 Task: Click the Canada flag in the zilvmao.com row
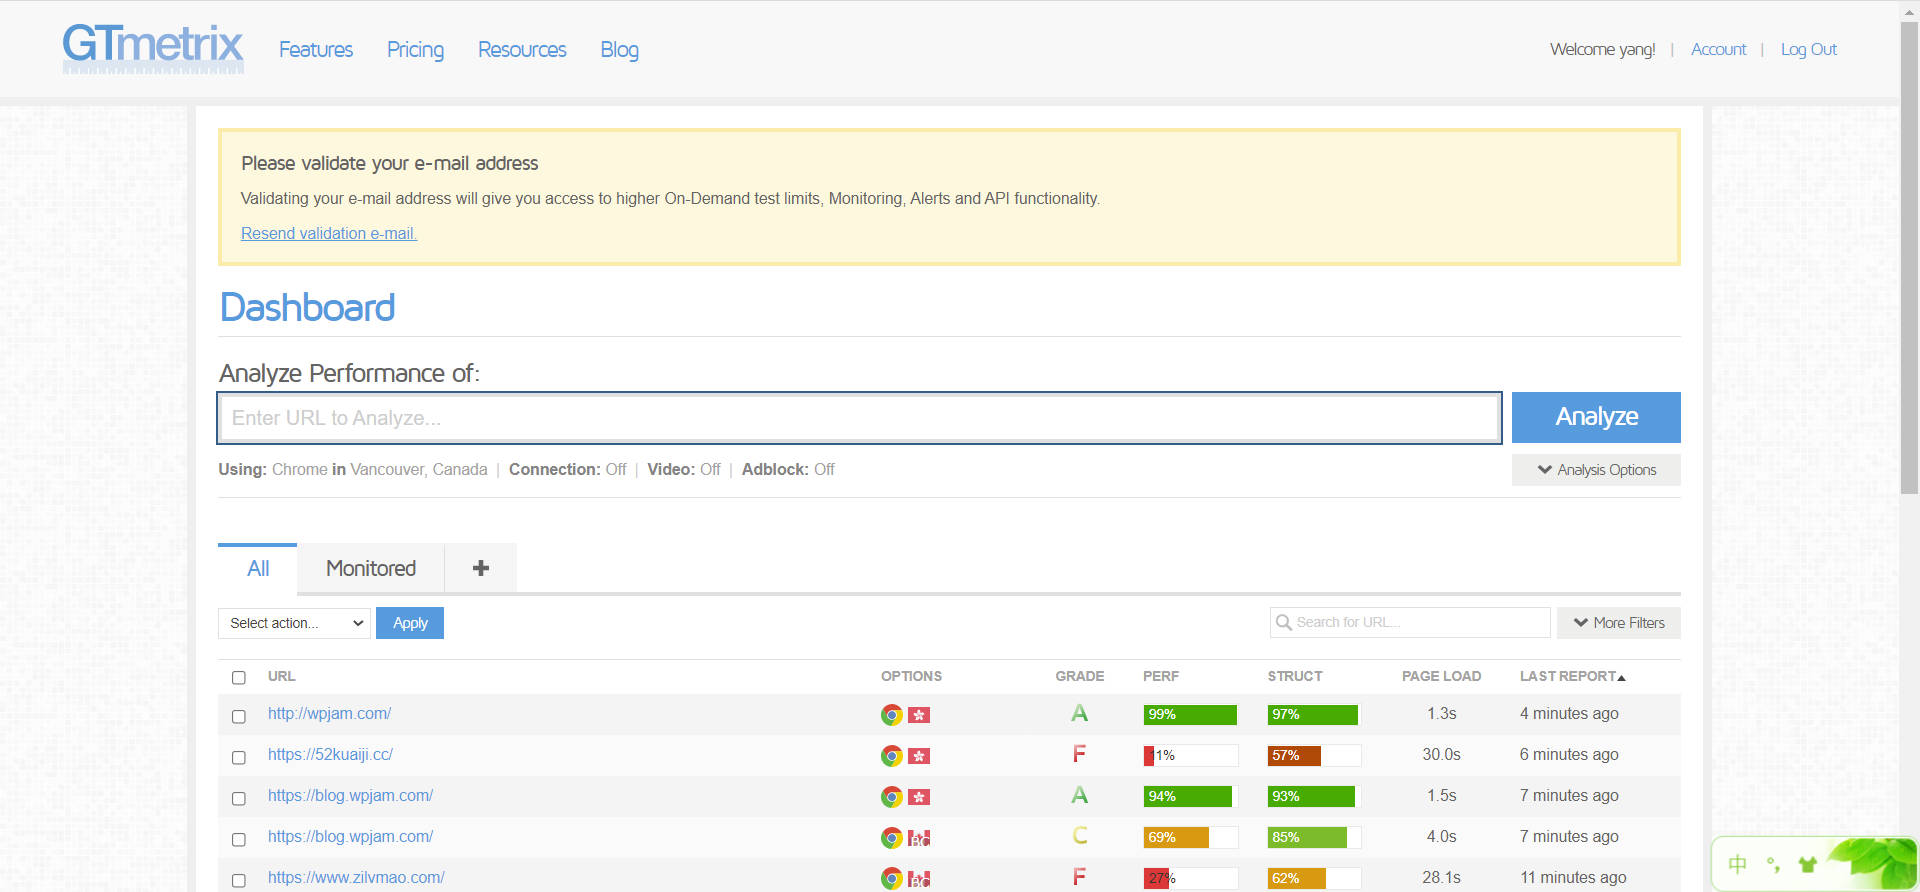pos(919,879)
